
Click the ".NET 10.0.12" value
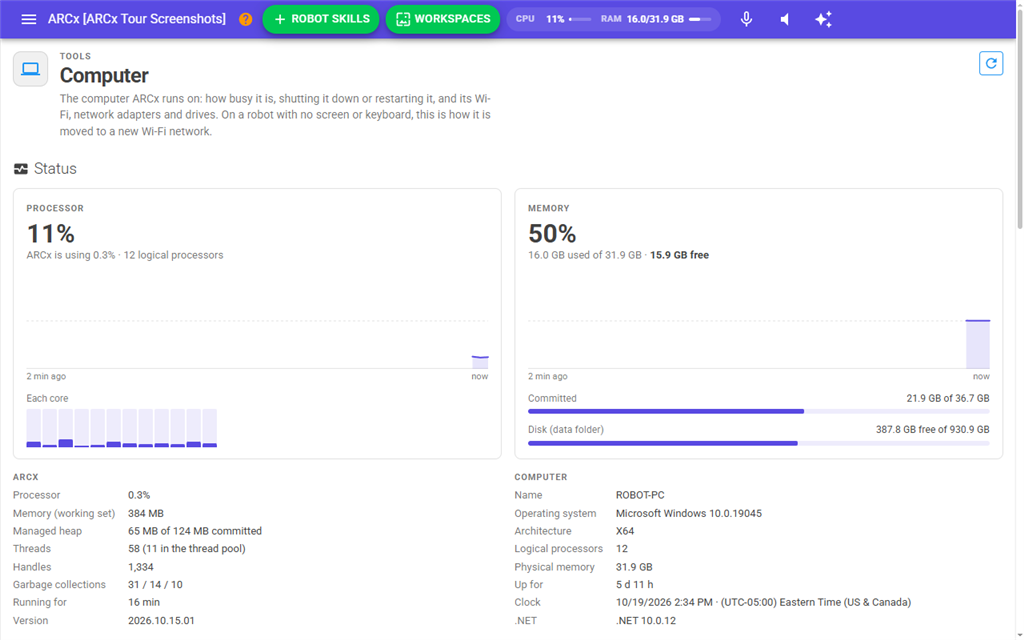646,620
